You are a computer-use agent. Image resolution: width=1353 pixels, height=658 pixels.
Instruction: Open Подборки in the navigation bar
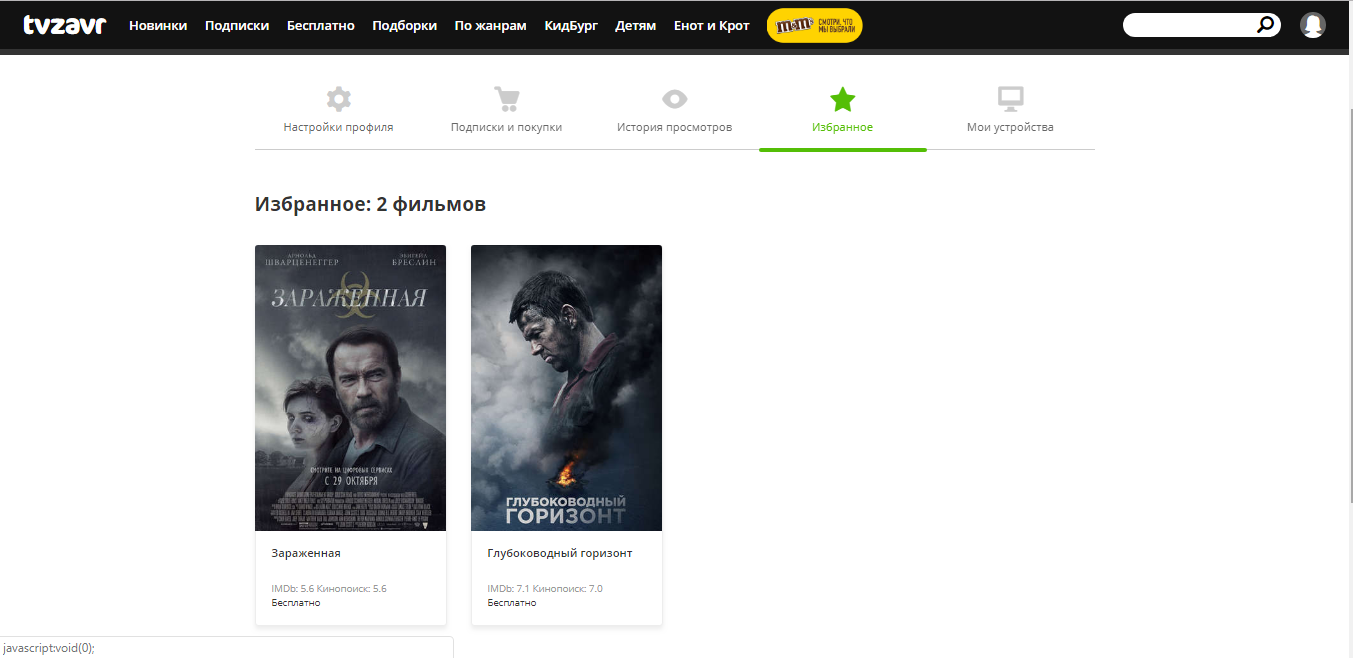pos(404,26)
